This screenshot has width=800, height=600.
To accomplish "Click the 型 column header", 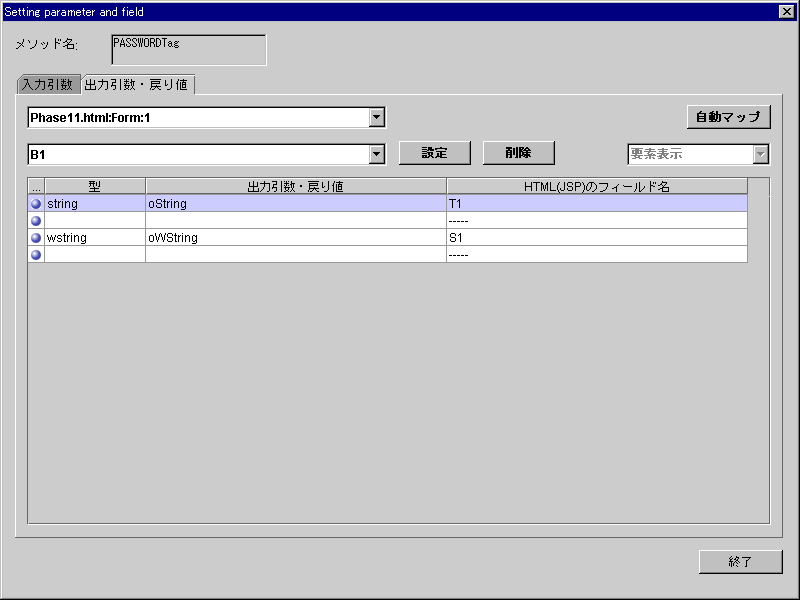I will coord(95,186).
